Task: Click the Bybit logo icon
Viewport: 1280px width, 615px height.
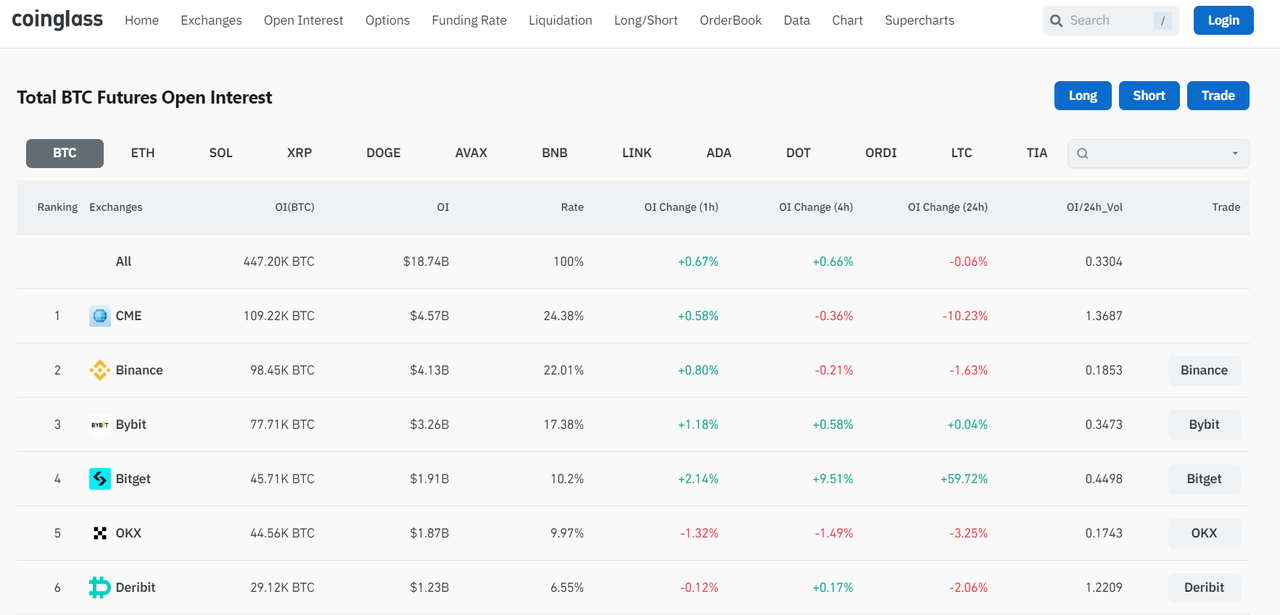Action: click(100, 424)
